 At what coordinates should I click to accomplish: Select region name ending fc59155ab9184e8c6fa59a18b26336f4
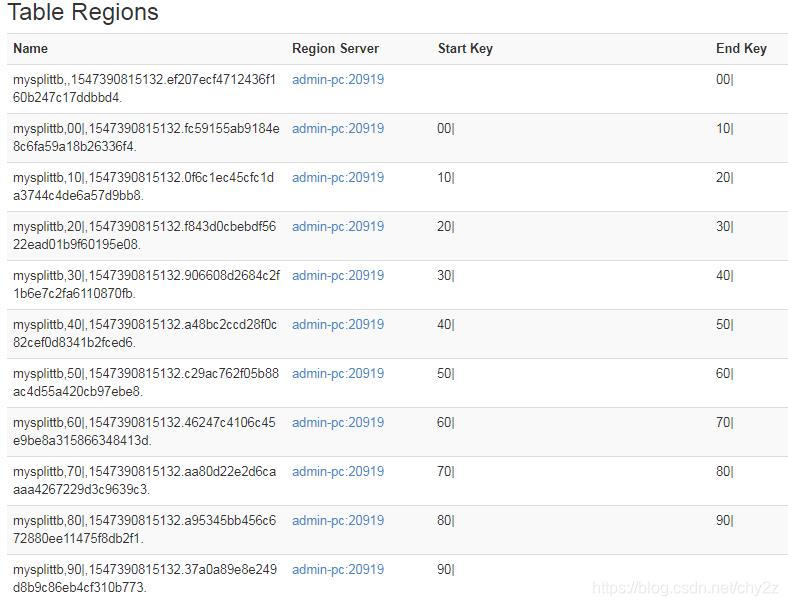coord(146,138)
